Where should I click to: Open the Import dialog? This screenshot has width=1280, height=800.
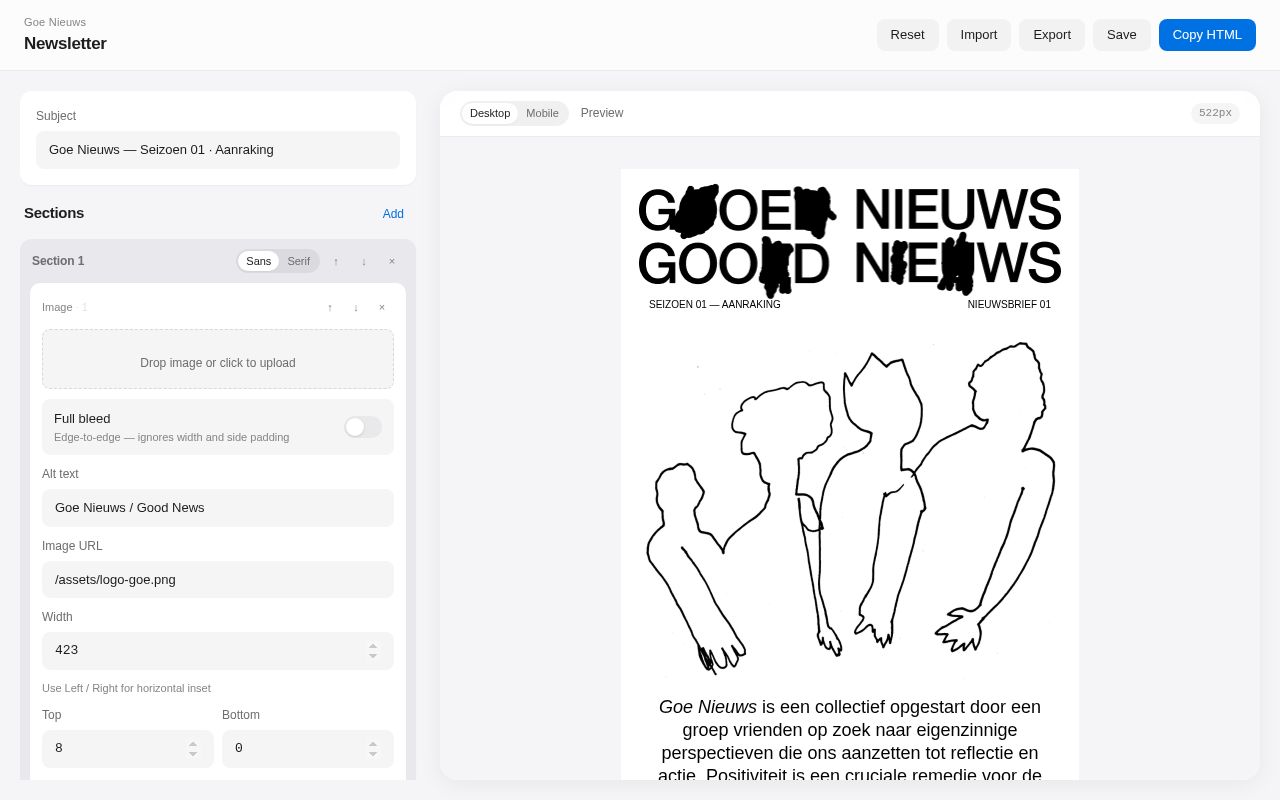(979, 35)
